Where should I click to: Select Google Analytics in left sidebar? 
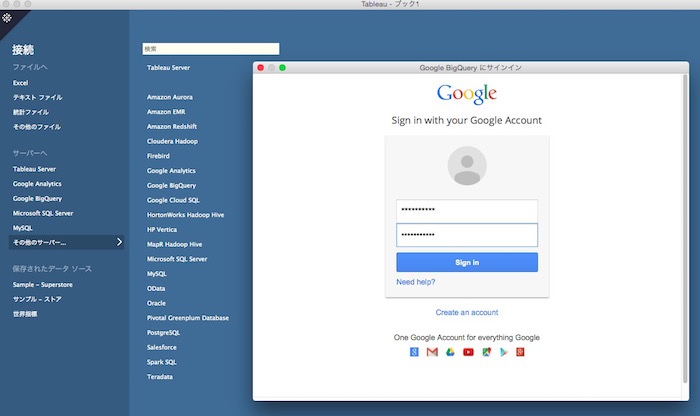pyautogui.click(x=37, y=184)
